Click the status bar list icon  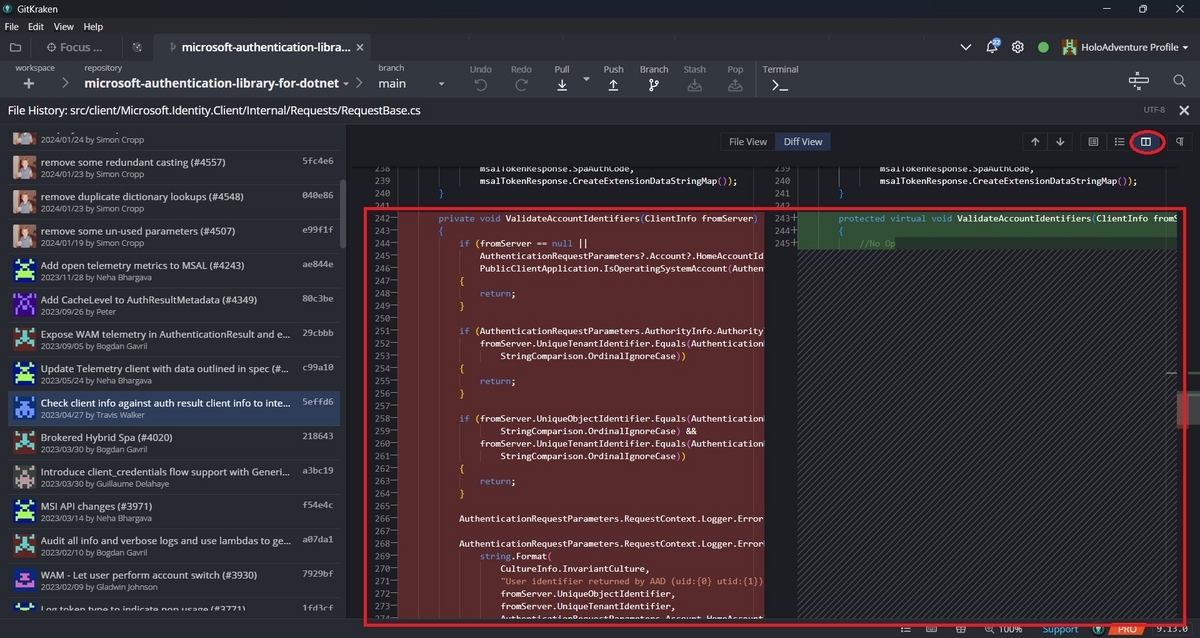904,629
